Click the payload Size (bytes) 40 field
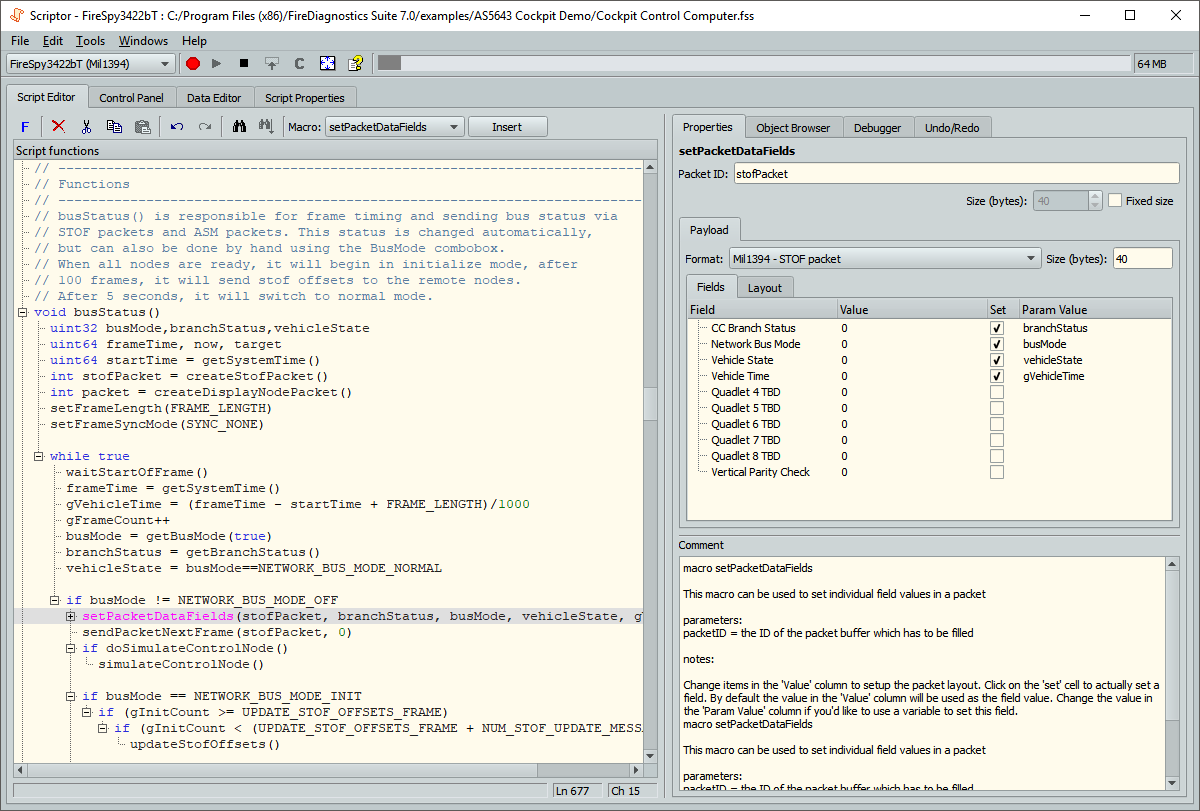 [1142, 259]
